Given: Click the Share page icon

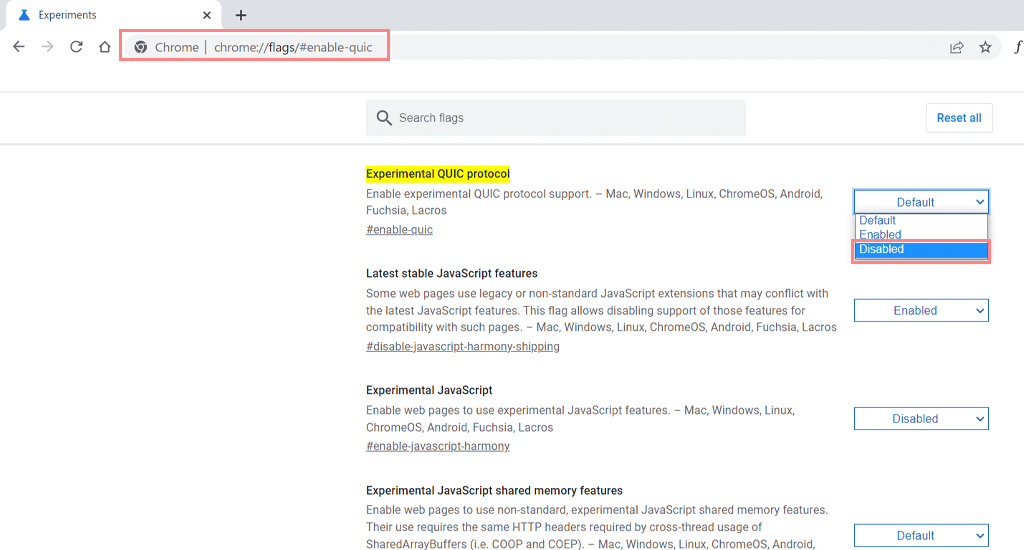Looking at the screenshot, I should click(x=957, y=47).
